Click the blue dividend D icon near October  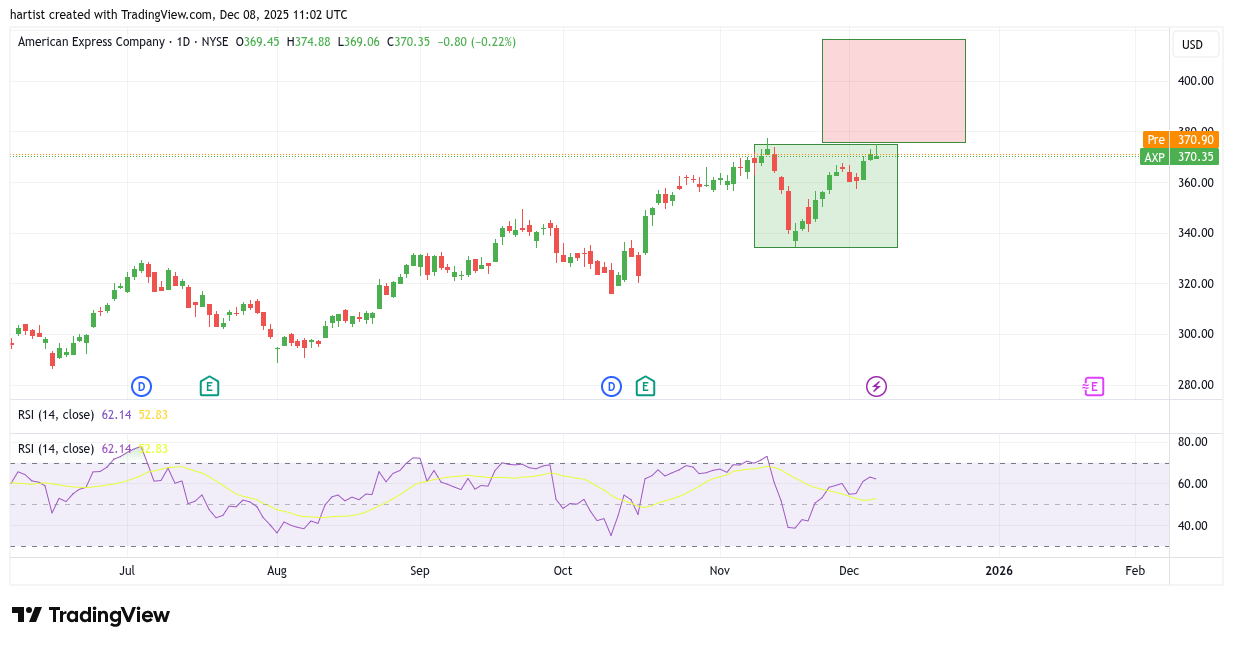(611, 386)
